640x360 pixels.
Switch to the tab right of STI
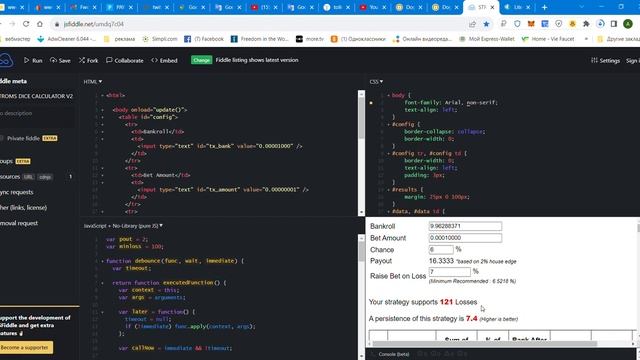coord(518,7)
